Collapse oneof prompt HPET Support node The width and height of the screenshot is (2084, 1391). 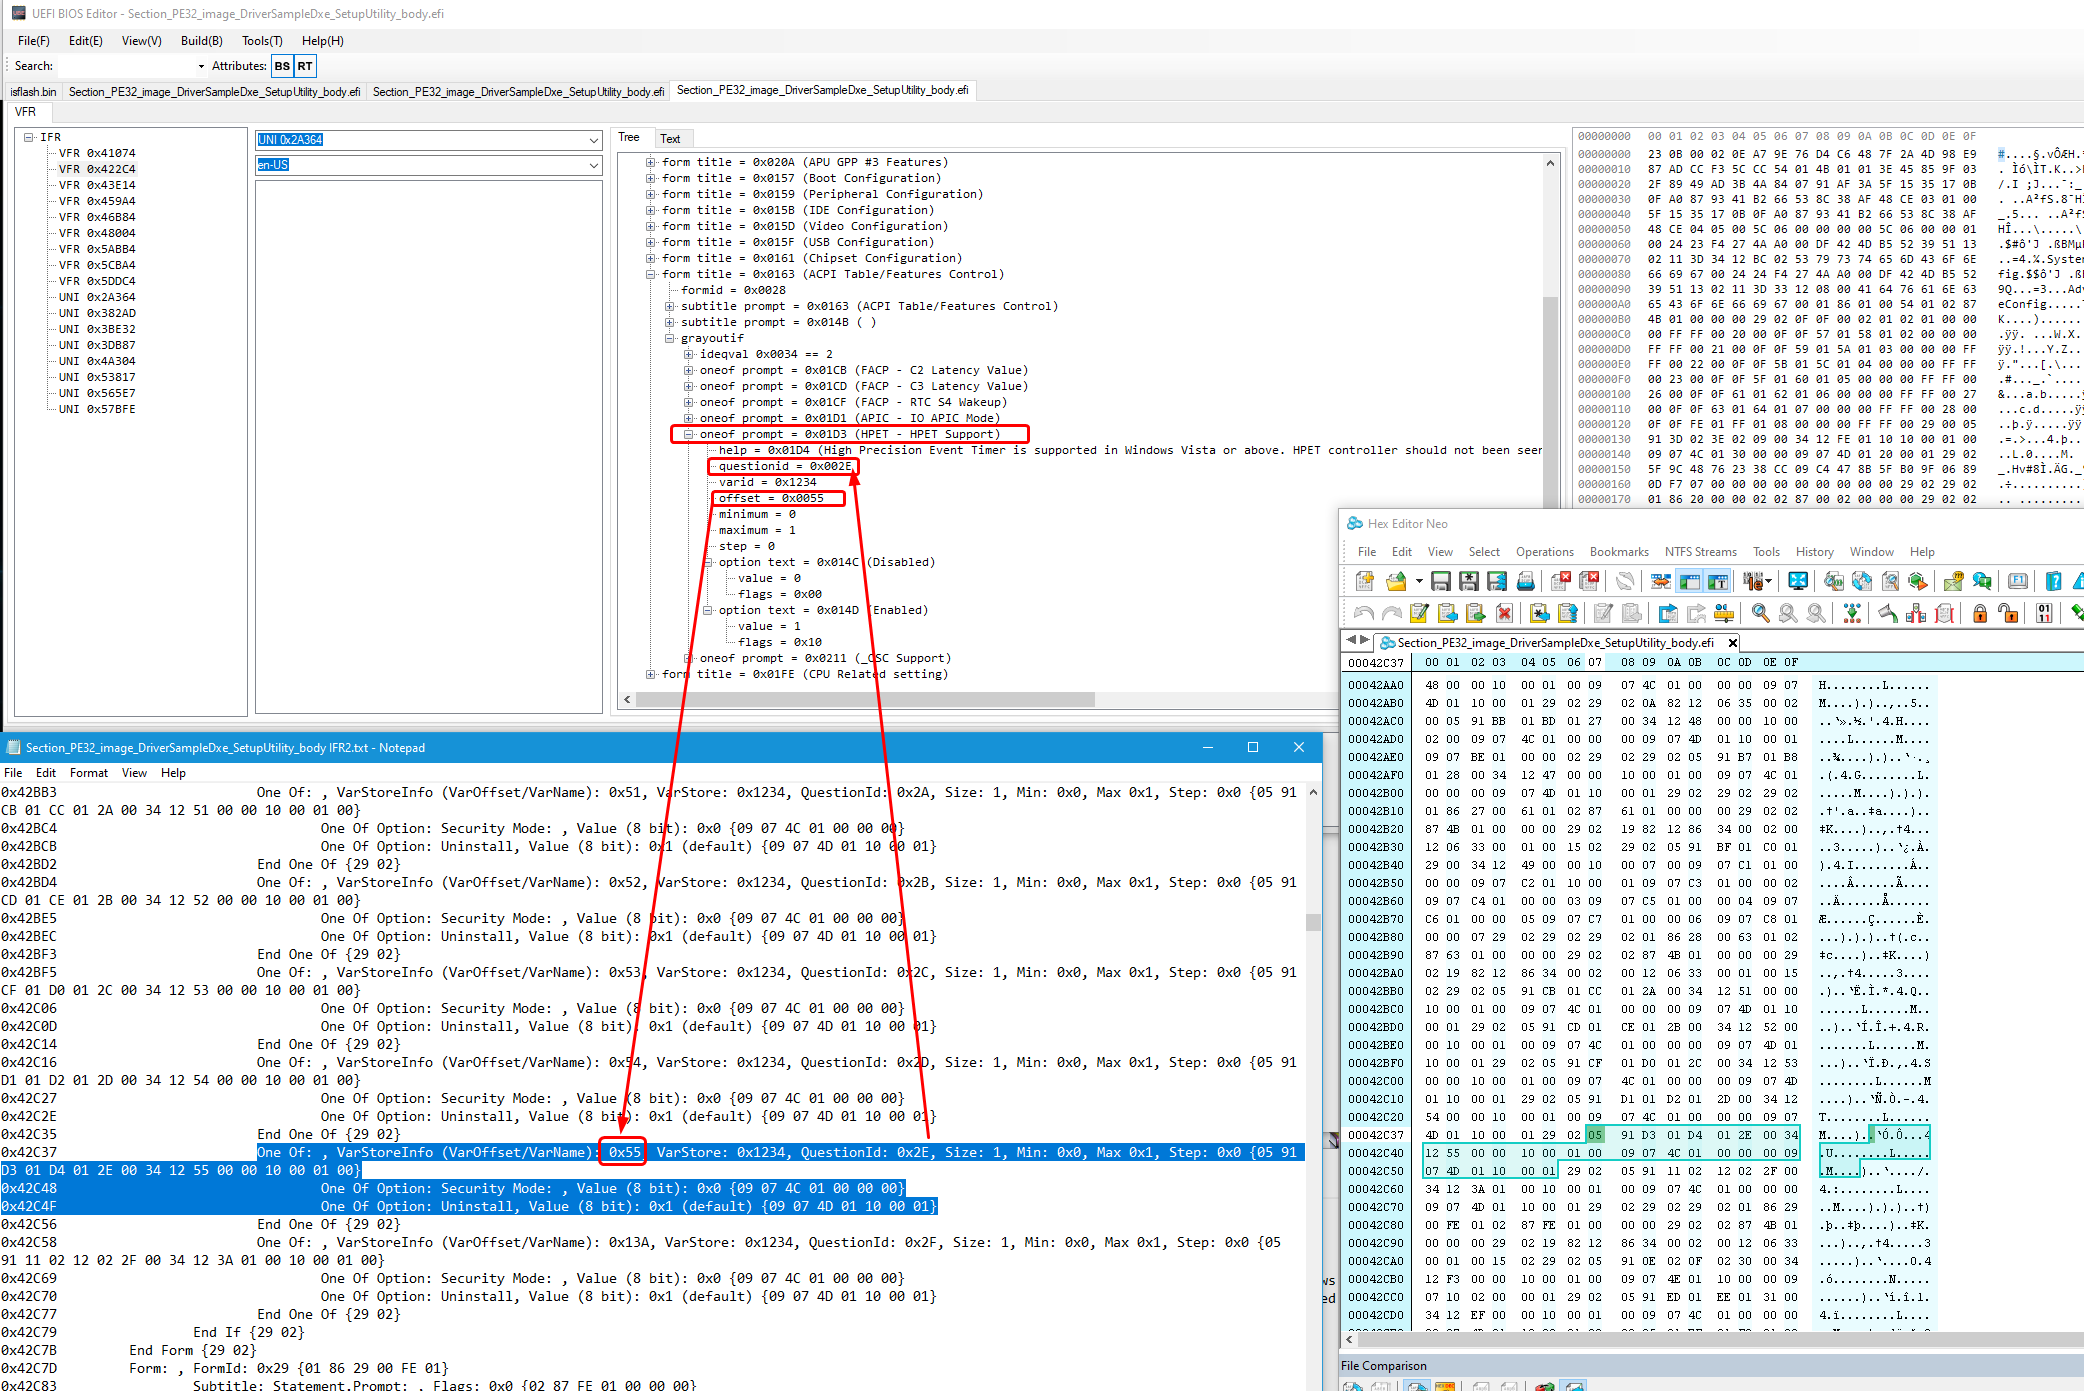pos(689,434)
